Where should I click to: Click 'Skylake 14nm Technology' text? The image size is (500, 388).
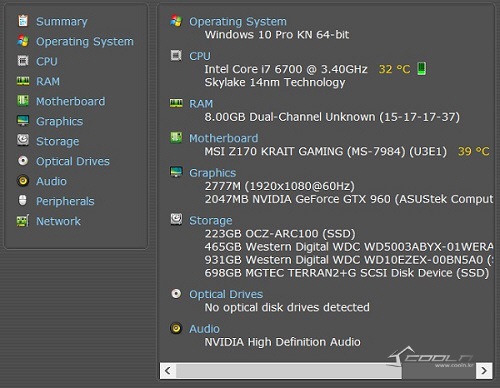[275, 82]
